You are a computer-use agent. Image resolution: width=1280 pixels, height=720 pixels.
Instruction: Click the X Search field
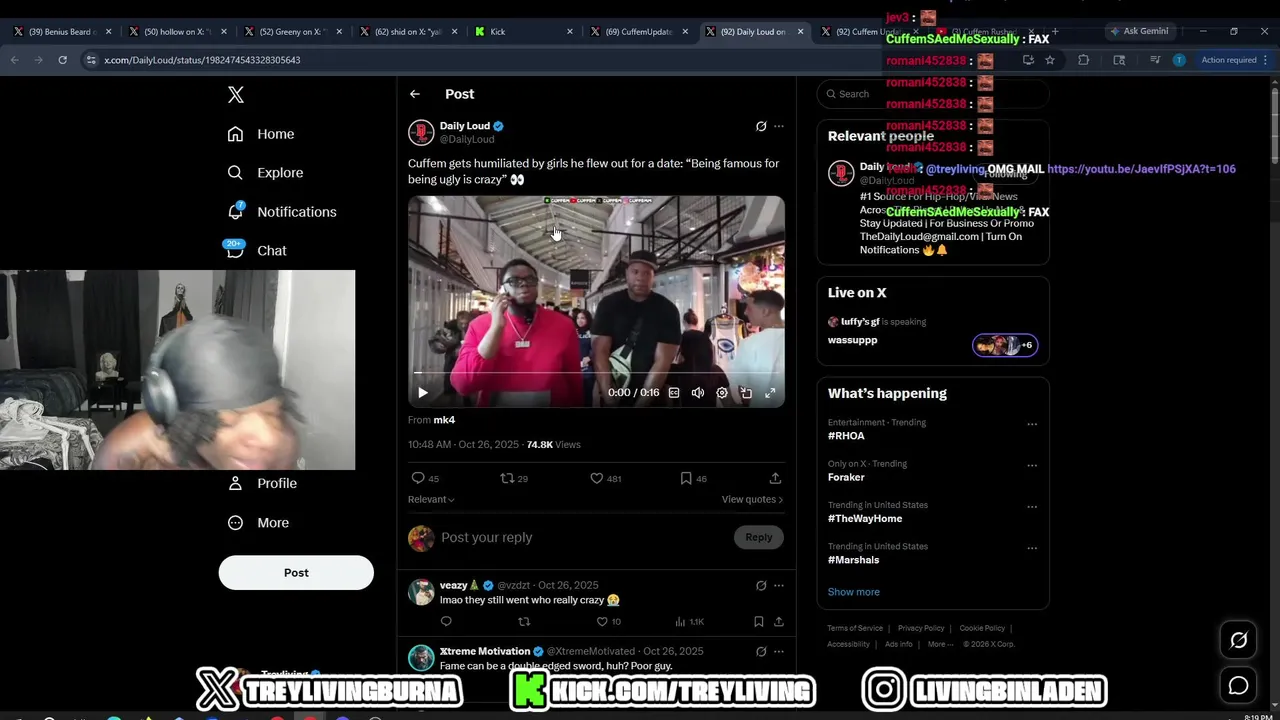[x=933, y=94]
